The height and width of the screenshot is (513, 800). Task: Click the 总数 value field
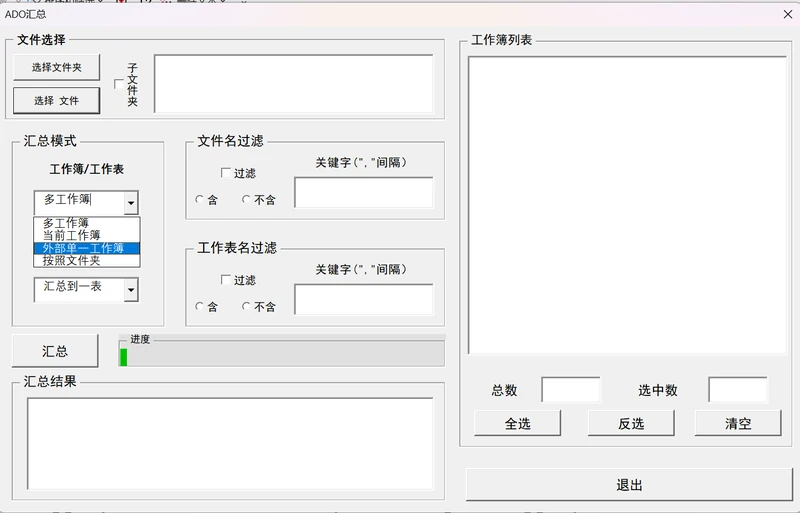(570, 390)
